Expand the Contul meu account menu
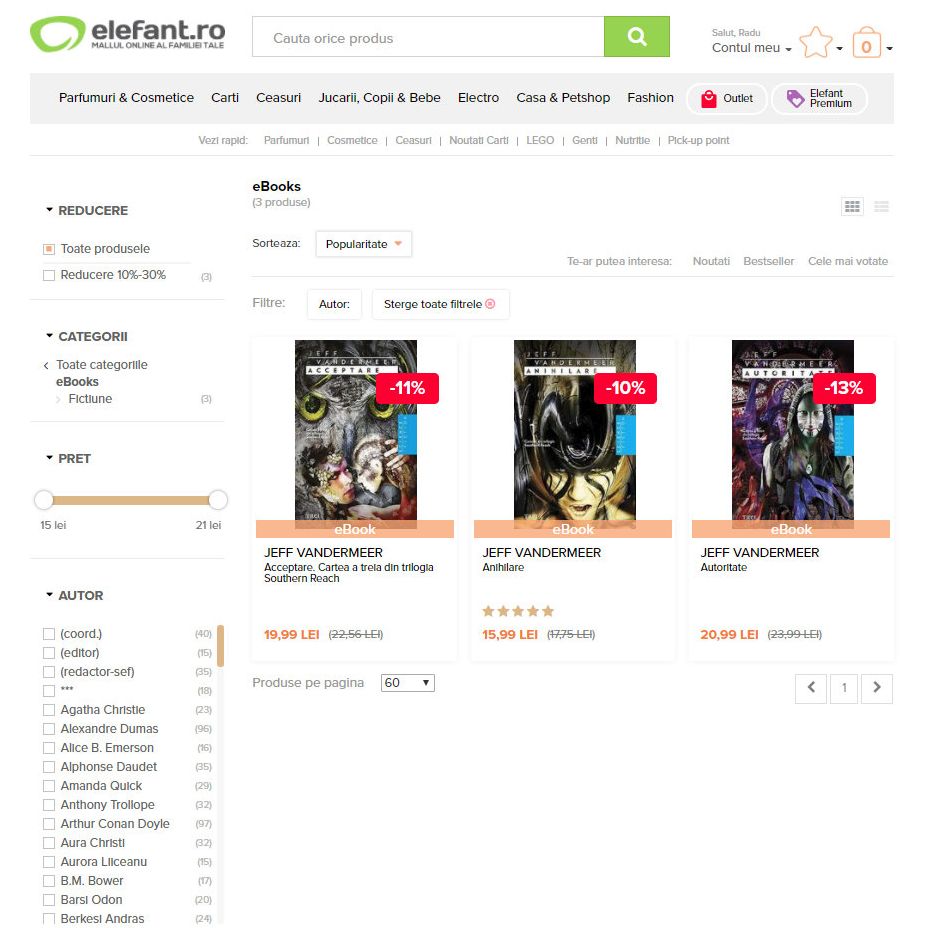Image resolution: width=925 pixels, height=928 pixels. tap(751, 48)
